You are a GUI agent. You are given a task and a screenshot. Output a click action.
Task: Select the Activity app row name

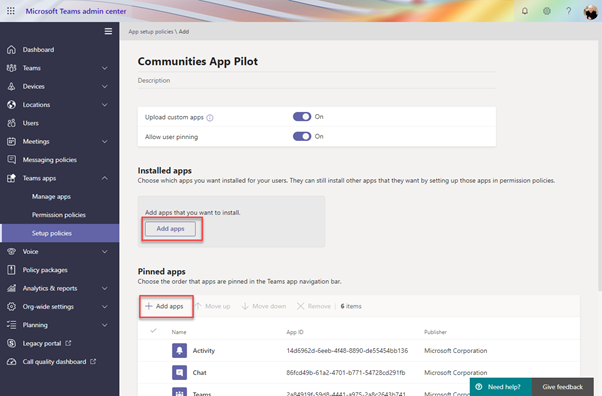click(203, 350)
